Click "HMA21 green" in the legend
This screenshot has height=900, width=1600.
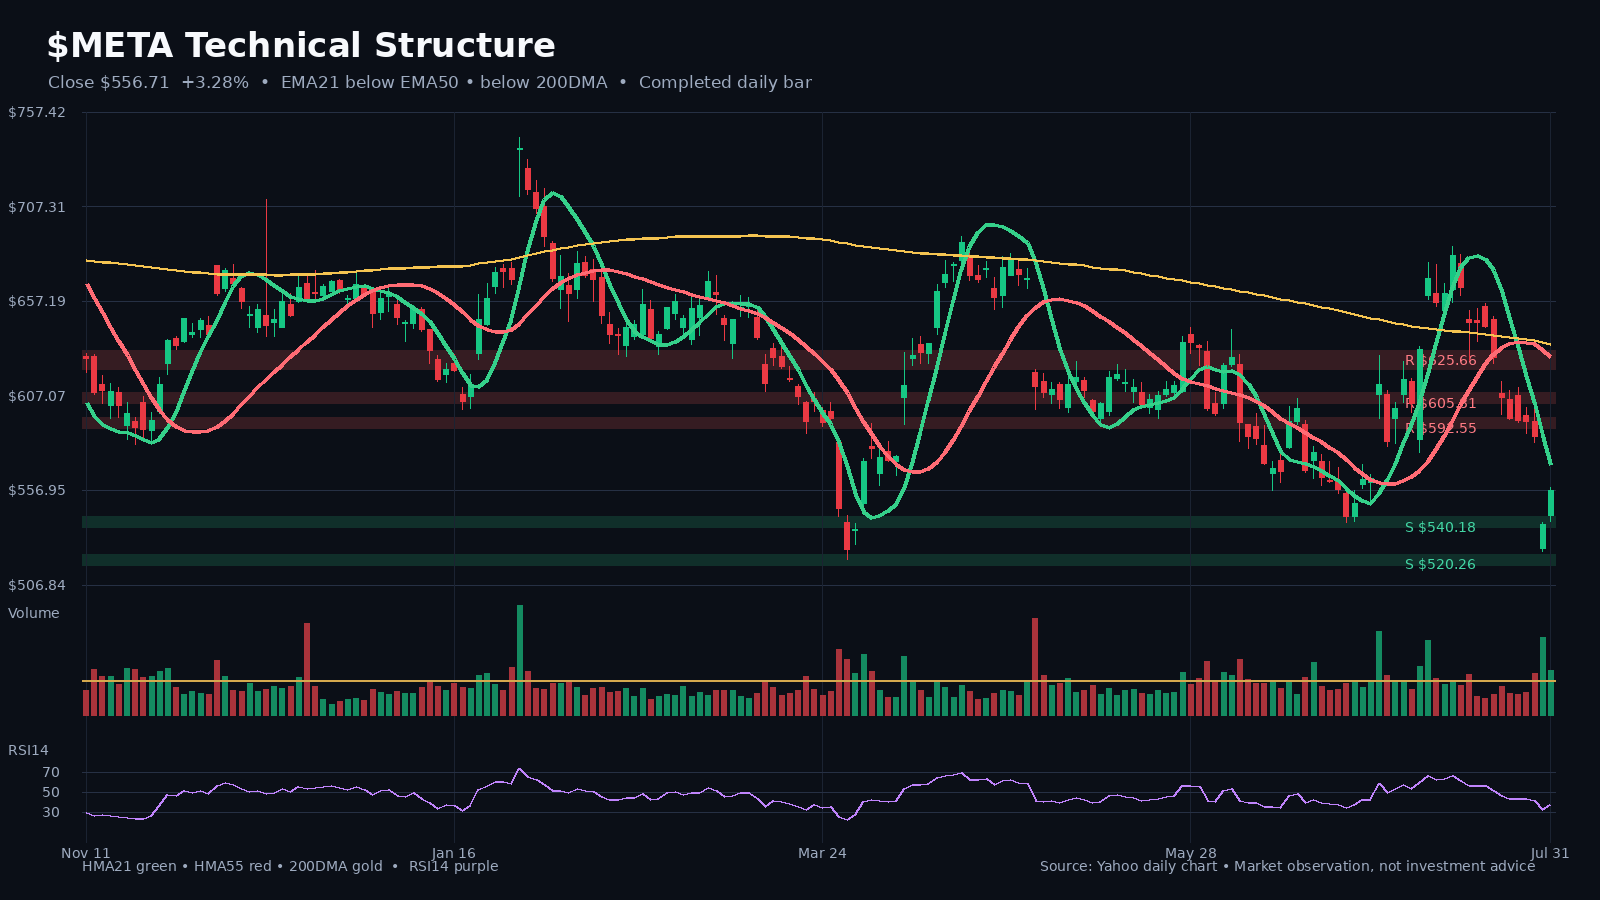click(129, 866)
